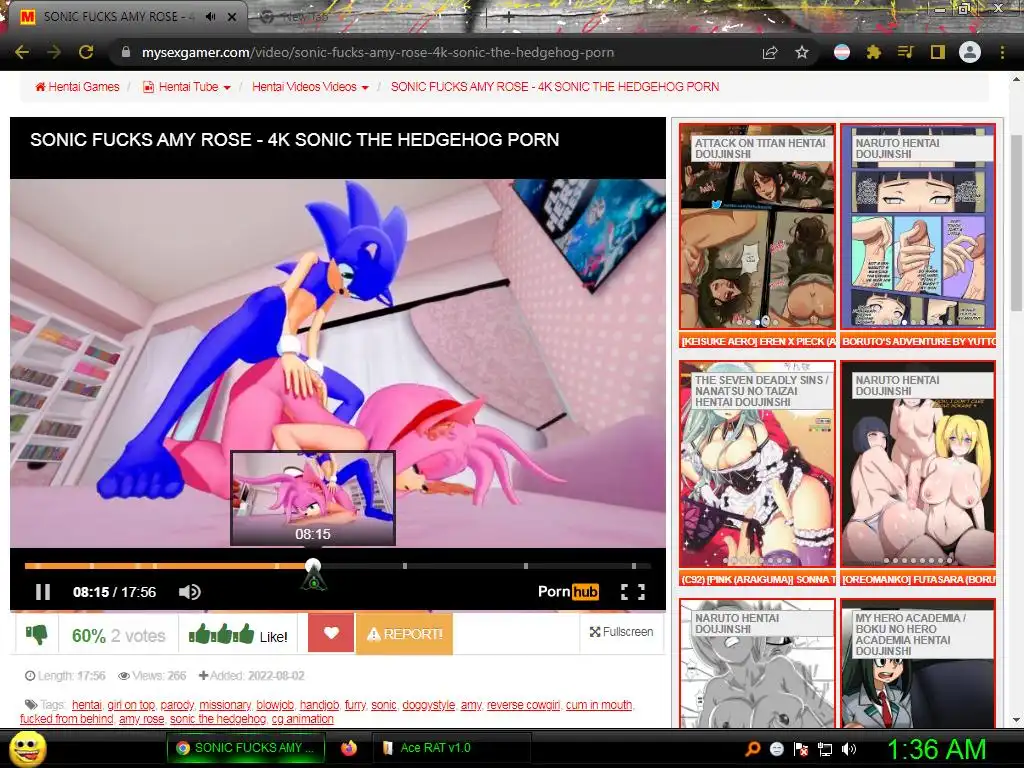
Task: Click the address bar URL field
Action: (431, 52)
